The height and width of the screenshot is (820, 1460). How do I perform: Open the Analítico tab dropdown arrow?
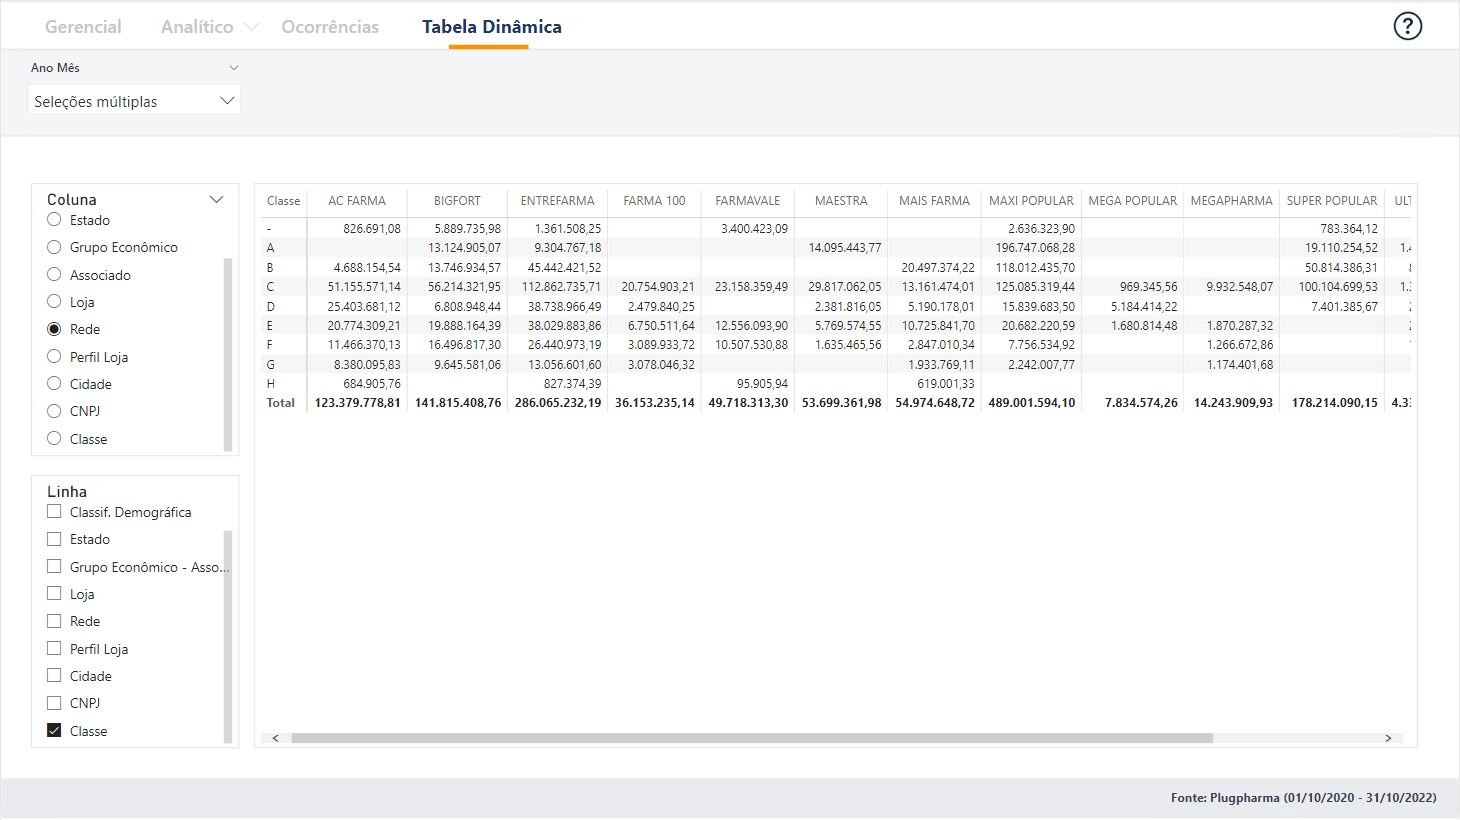point(251,28)
